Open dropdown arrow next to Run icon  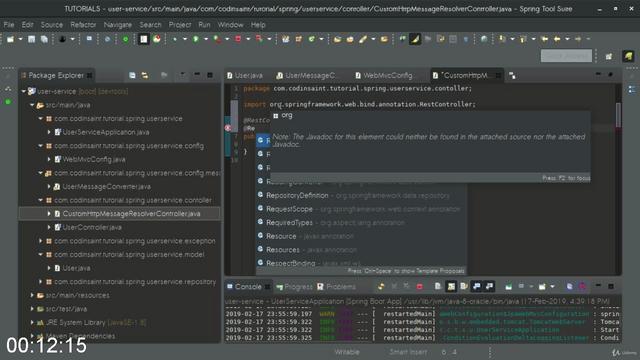[206, 39]
